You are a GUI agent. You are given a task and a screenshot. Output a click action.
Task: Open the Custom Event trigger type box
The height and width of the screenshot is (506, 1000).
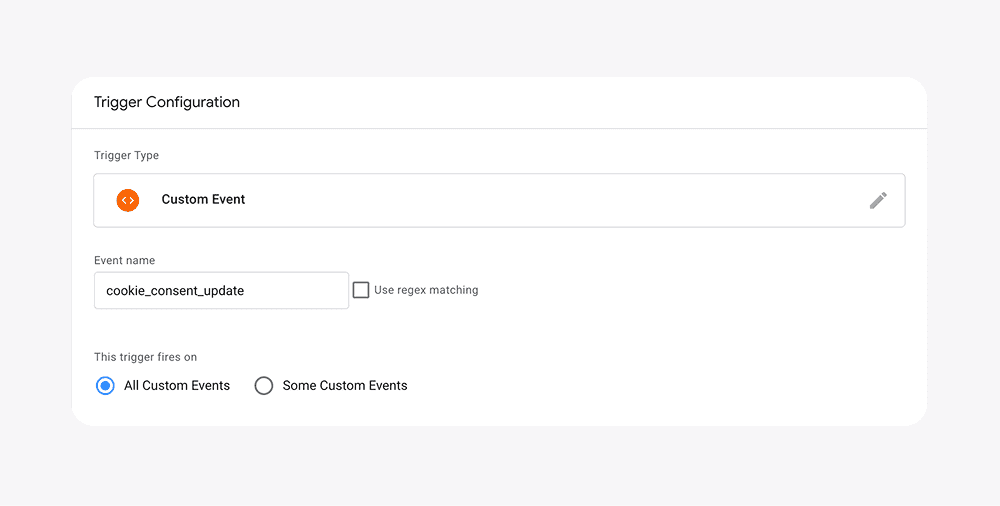click(x=499, y=200)
